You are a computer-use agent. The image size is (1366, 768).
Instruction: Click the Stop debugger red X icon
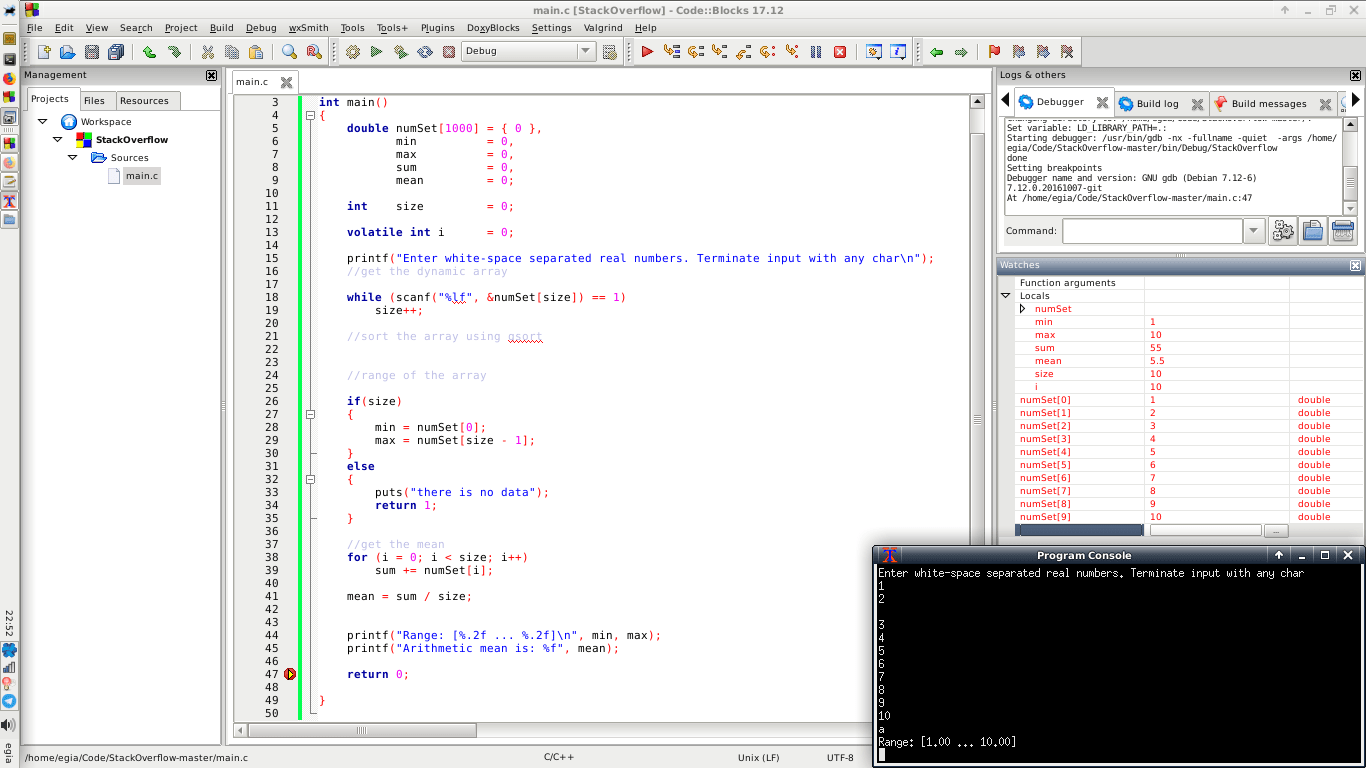(x=840, y=52)
